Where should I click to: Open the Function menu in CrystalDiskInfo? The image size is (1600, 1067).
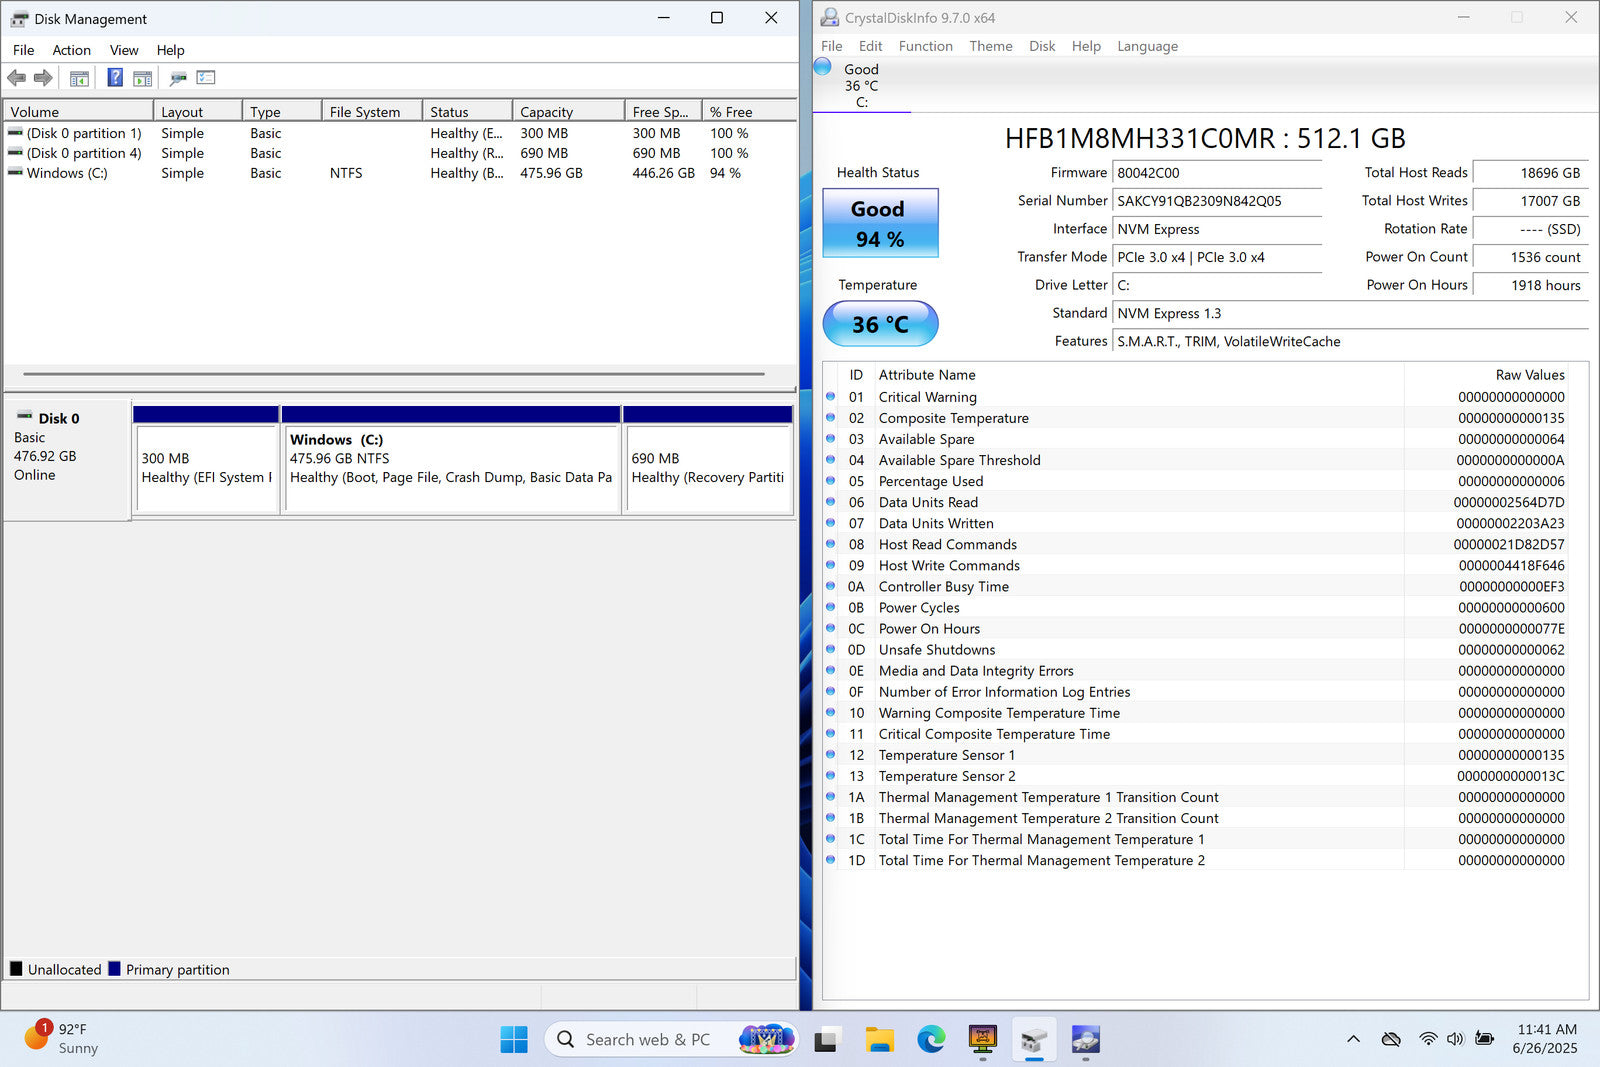925,46
